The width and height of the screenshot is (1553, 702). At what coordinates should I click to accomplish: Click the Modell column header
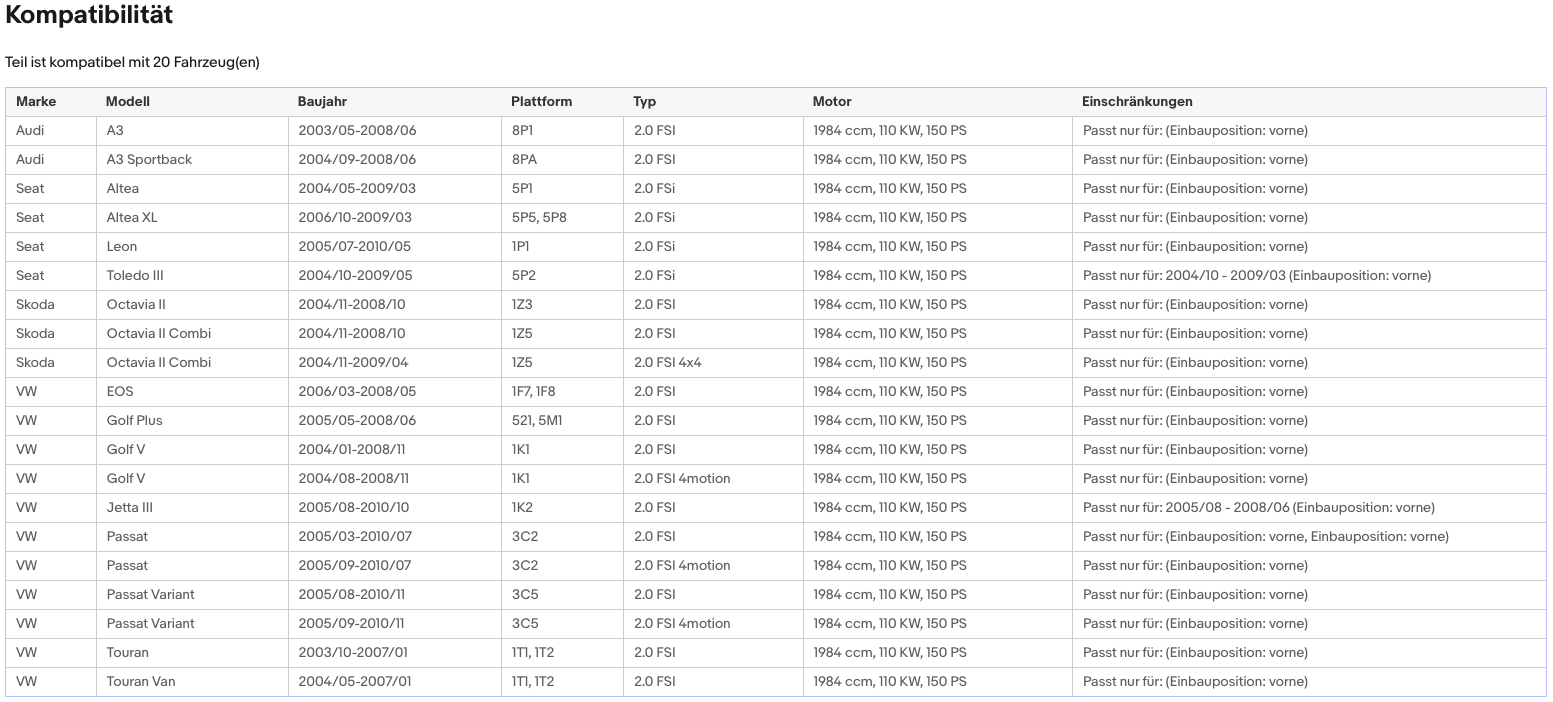128,101
